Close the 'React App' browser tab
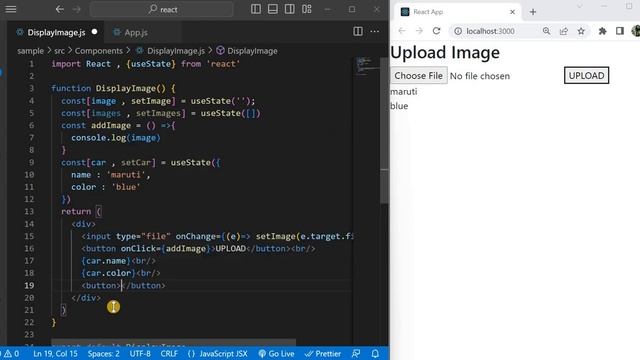 point(512,12)
